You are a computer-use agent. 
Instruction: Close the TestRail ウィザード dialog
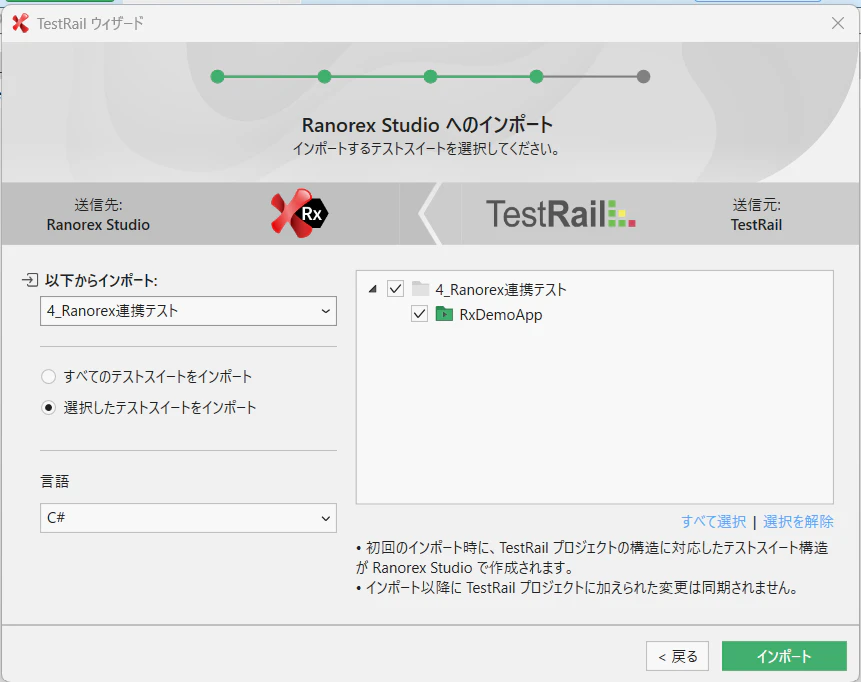[838, 23]
